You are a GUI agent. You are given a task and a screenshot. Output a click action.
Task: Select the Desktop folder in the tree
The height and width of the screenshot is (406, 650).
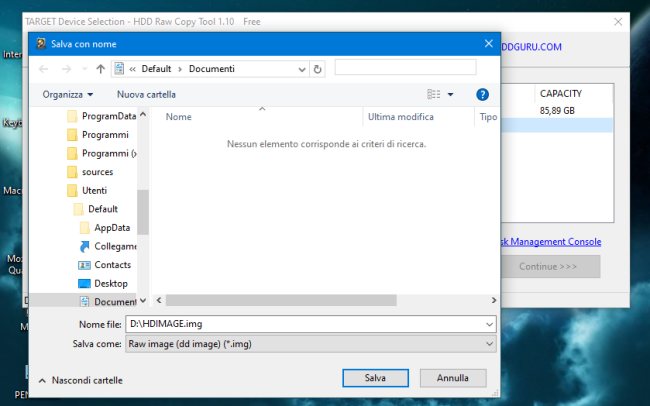click(x=110, y=284)
